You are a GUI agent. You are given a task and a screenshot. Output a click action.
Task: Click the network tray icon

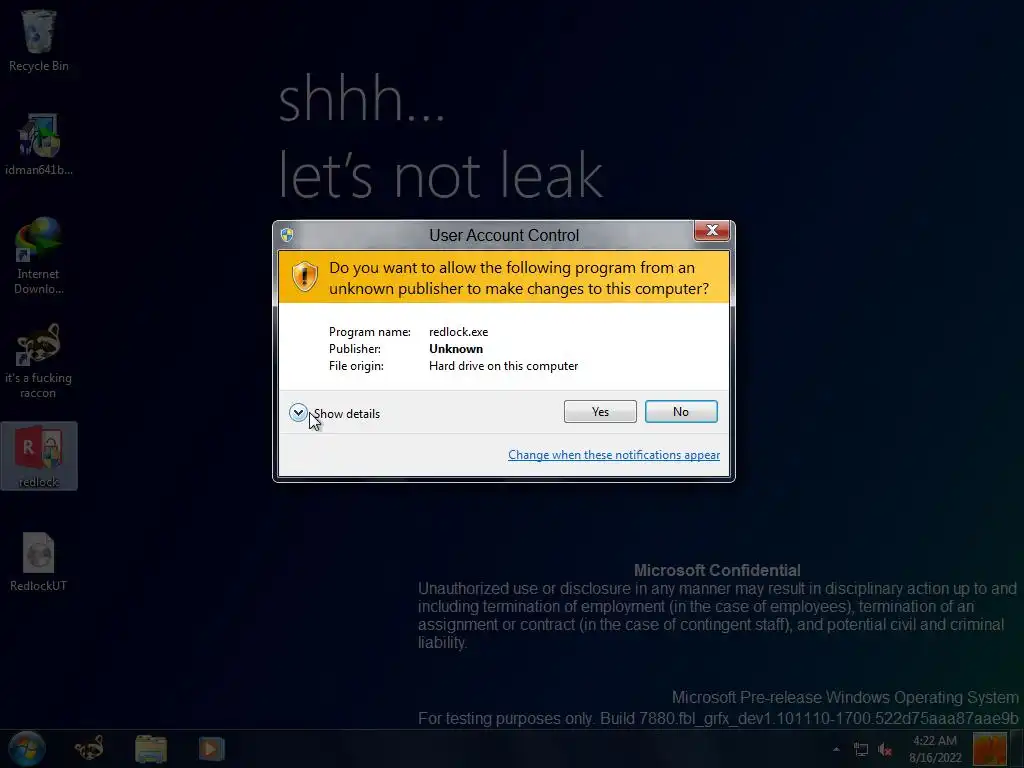tap(861, 750)
